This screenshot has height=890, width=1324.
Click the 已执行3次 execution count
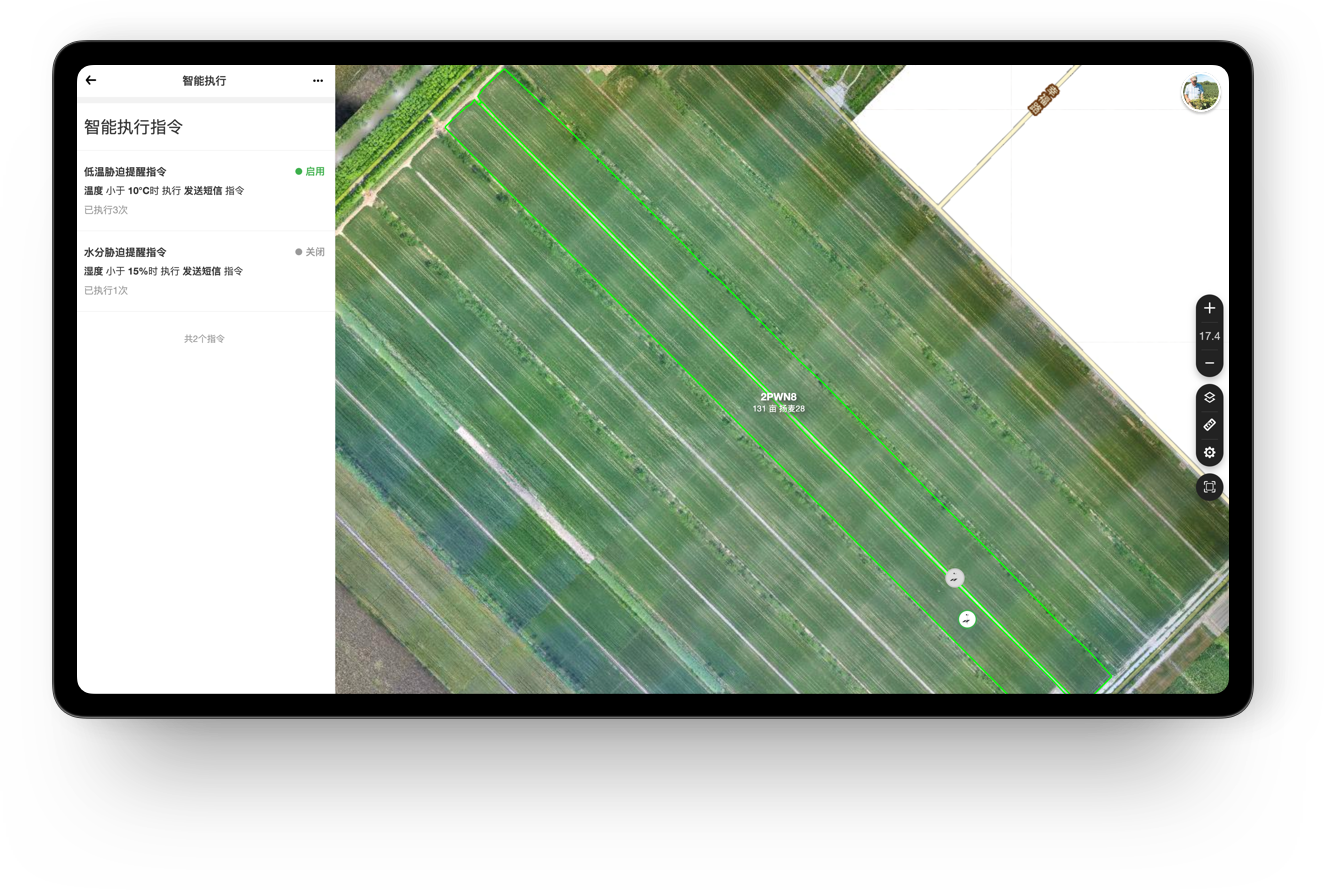click(x=106, y=210)
